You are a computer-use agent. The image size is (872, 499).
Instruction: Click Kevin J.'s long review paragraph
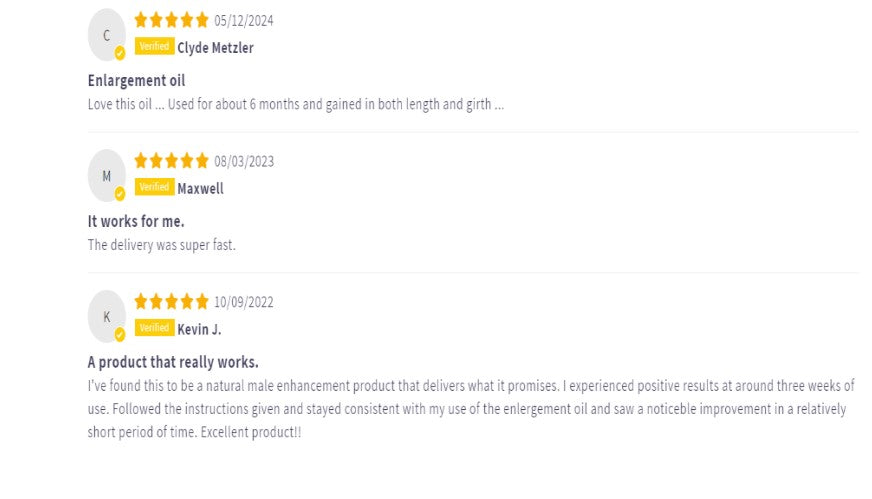point(470,409)
